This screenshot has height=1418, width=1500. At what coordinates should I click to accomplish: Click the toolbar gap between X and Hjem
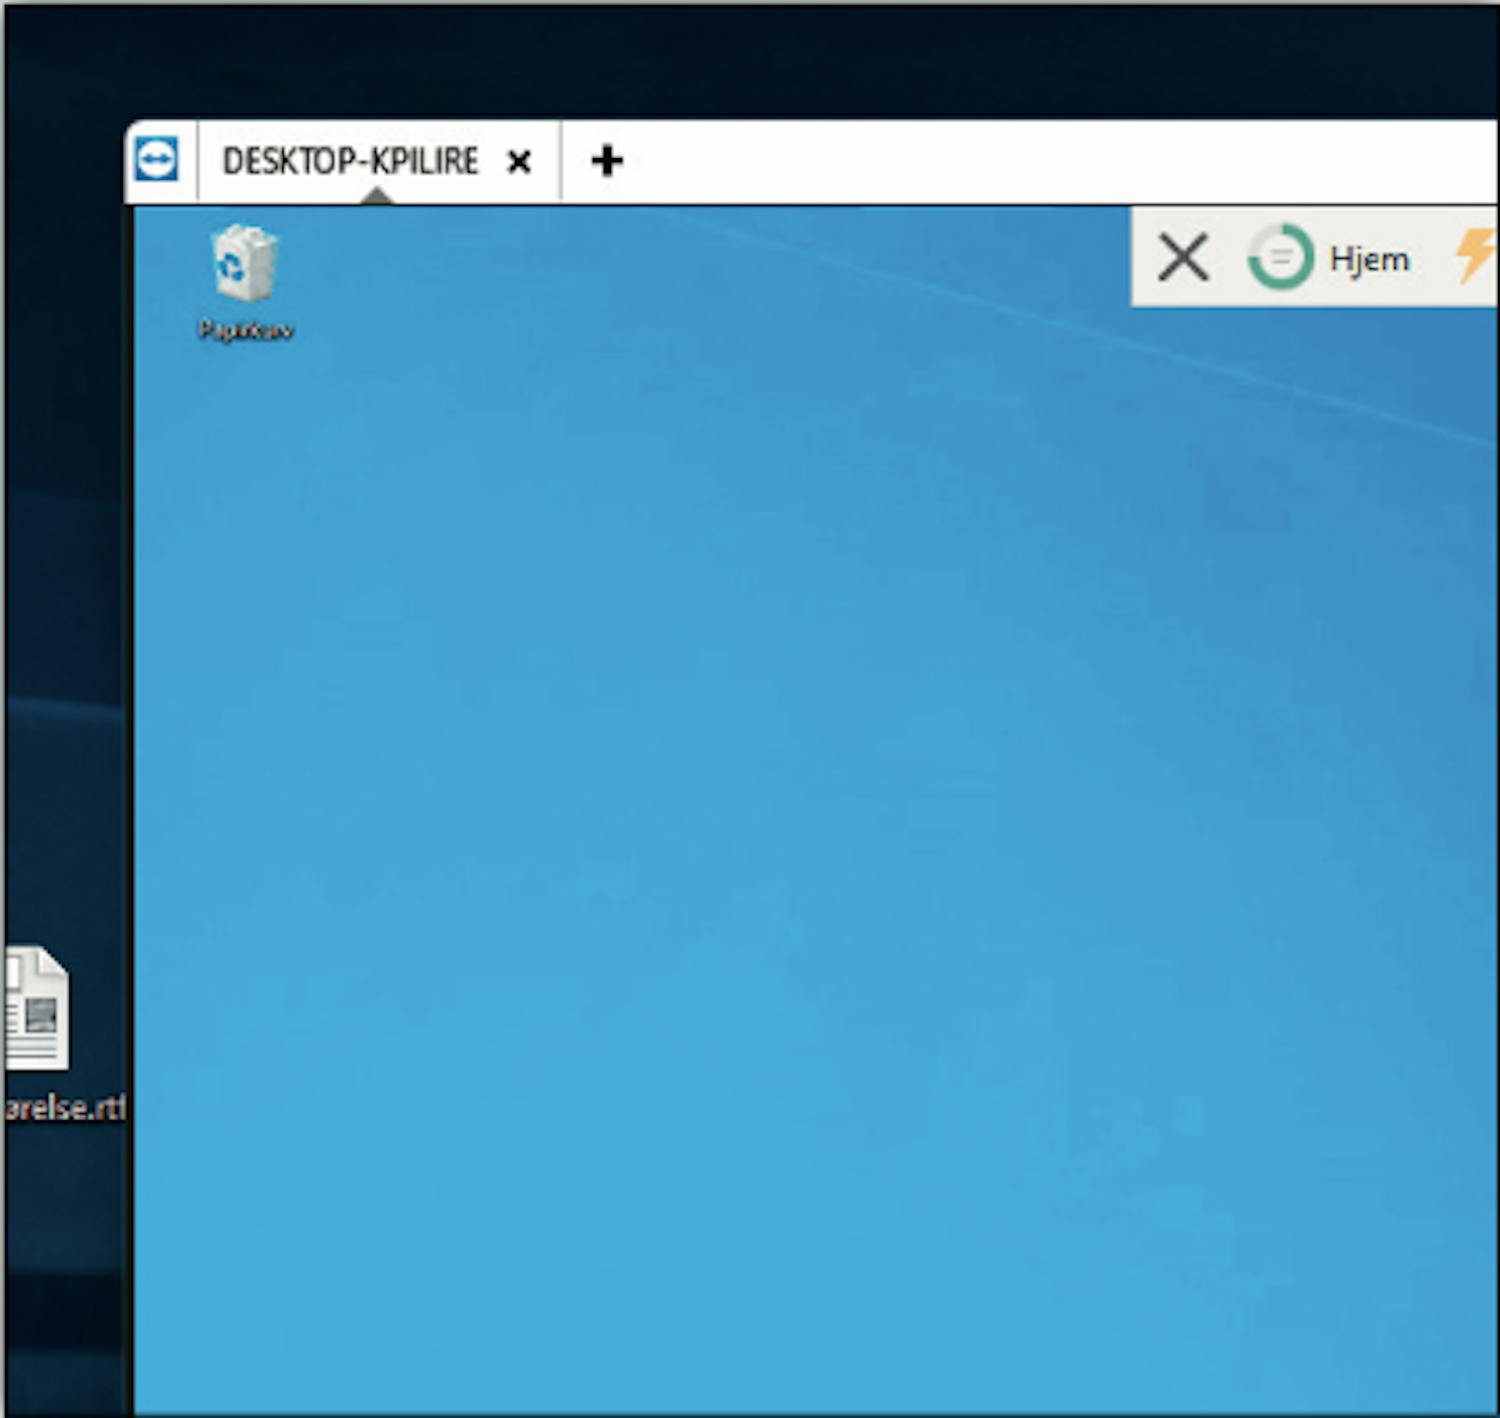coord(1228,258)
